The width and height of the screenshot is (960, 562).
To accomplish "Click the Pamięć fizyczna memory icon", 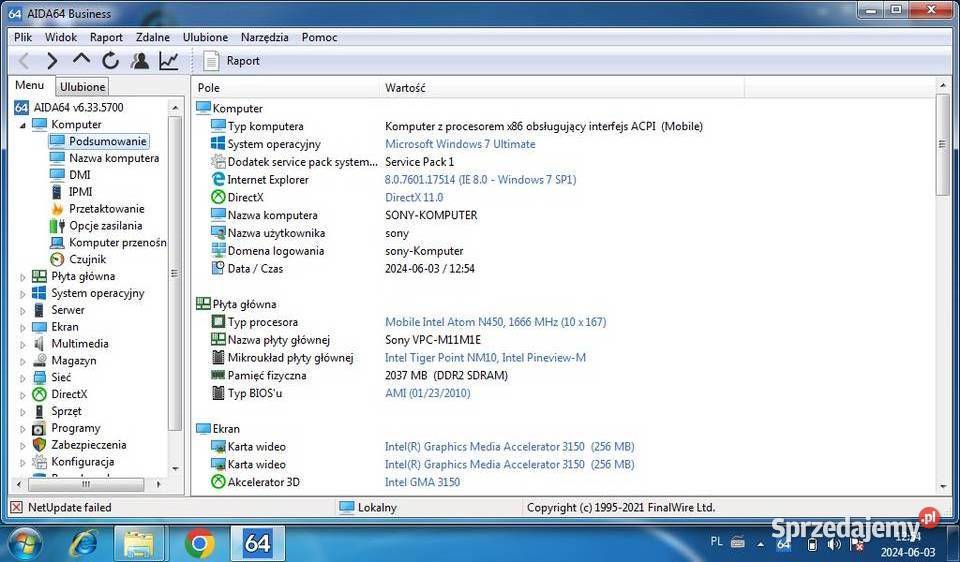I will point(218,375).
